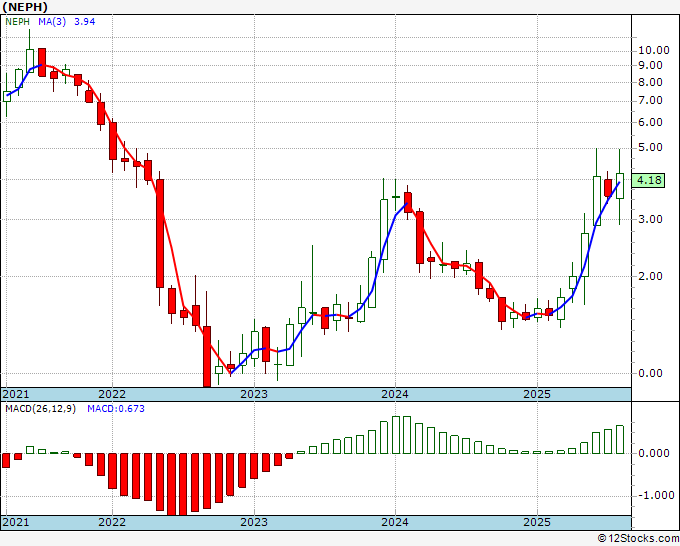Click the 0.00 price axis label
This screenshot has height=546, width=680.
pos(650,373)
